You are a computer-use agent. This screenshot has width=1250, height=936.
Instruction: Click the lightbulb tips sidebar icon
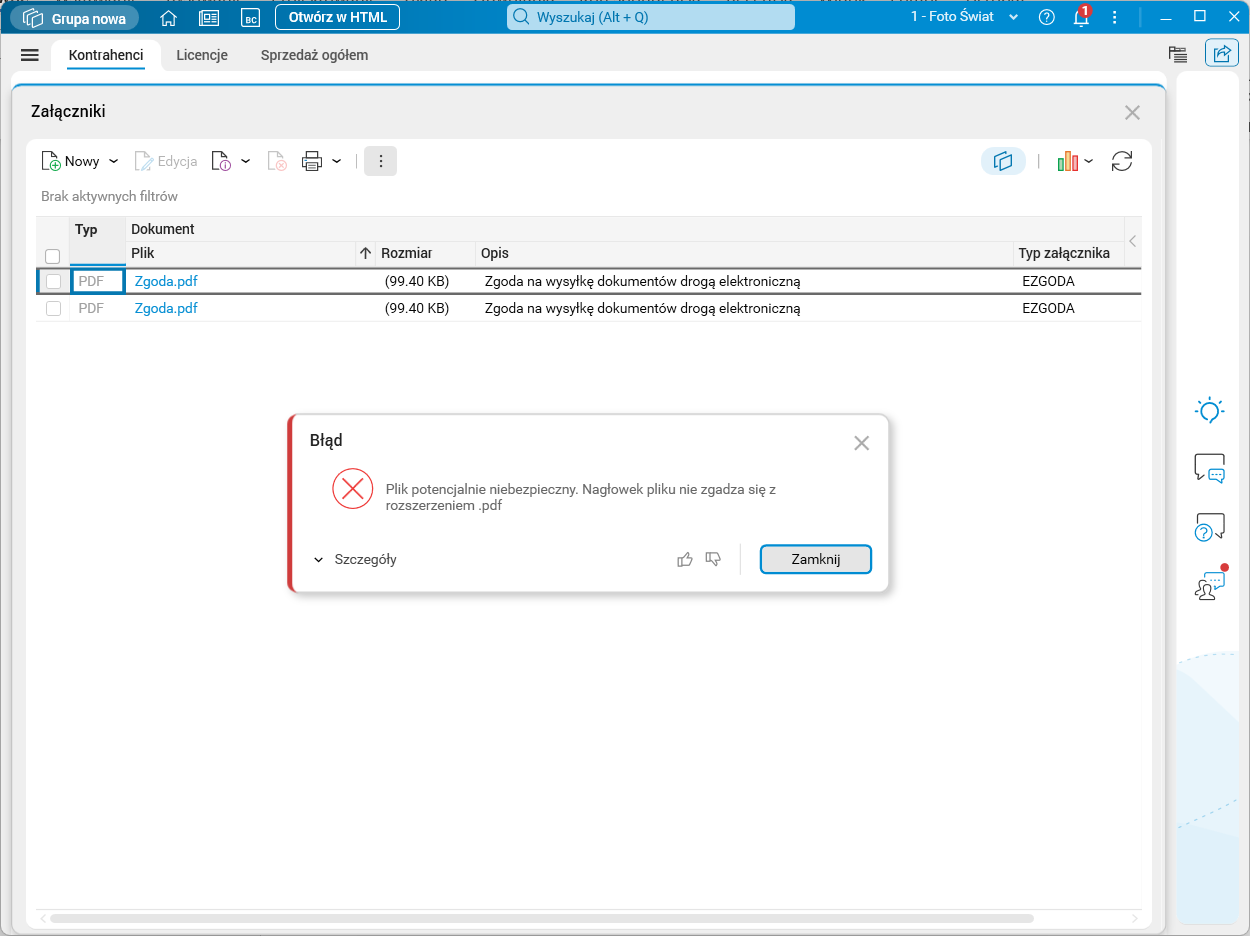[1210, 410]
